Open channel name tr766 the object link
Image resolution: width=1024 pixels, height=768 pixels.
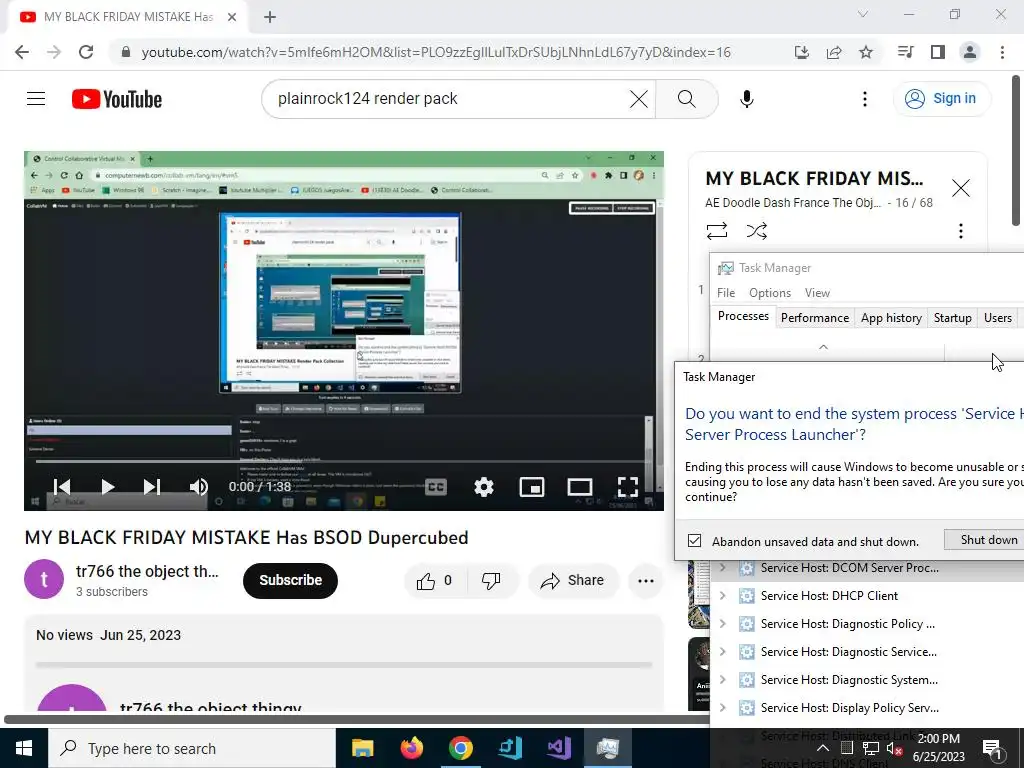coord(147,571)
